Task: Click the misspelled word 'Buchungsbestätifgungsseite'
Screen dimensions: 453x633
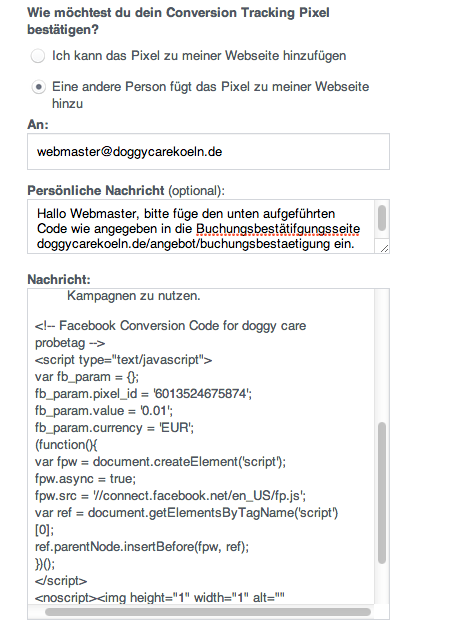Action: pos(278,229)
